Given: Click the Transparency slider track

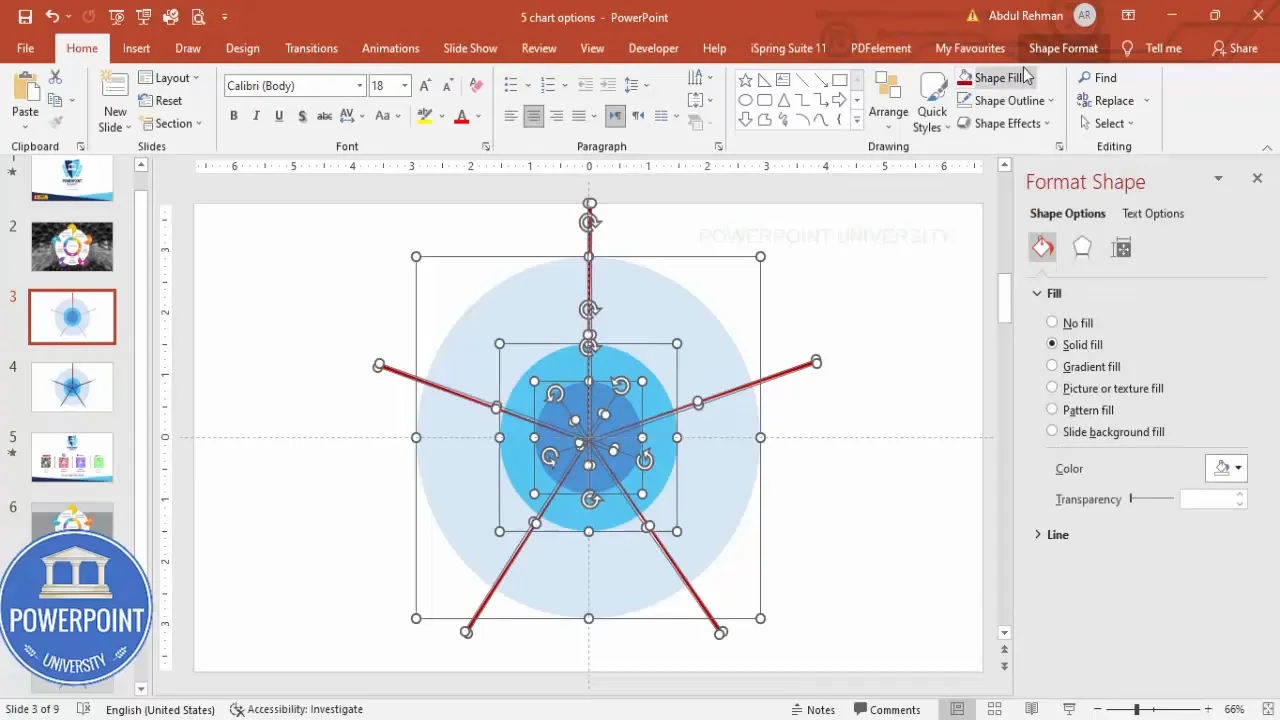Looking at the screenshot, I should [1152, 499].
